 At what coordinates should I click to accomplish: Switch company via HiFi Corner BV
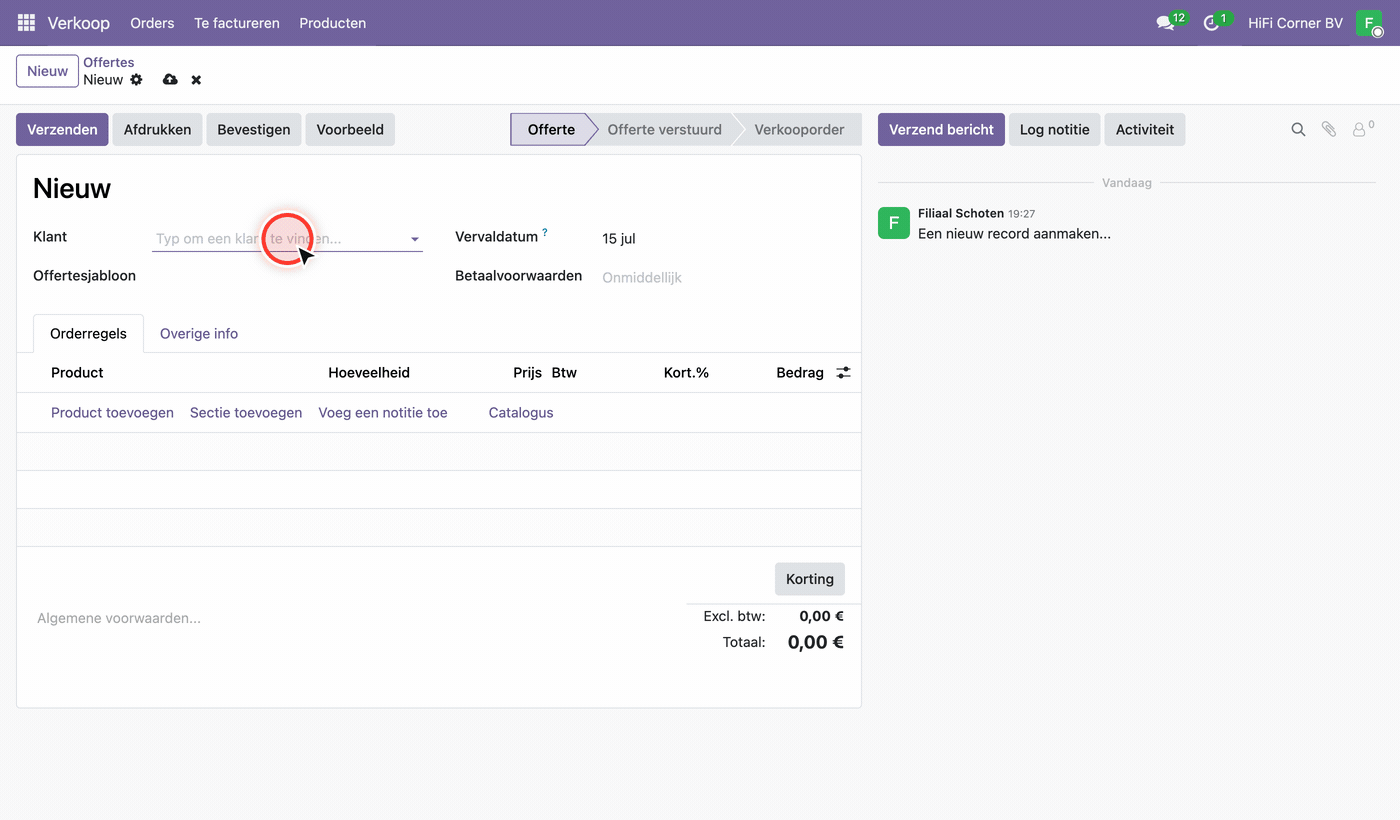[1295, 22]
